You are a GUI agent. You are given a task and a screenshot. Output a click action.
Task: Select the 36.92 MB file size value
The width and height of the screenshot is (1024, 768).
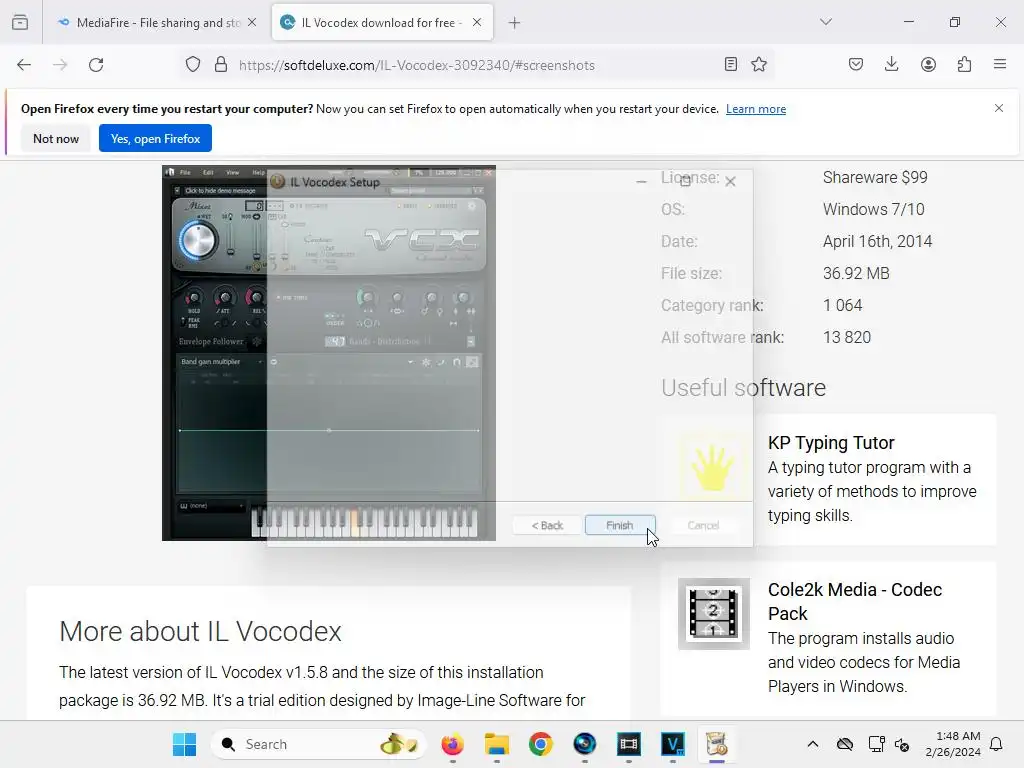(x=856, y=273)
